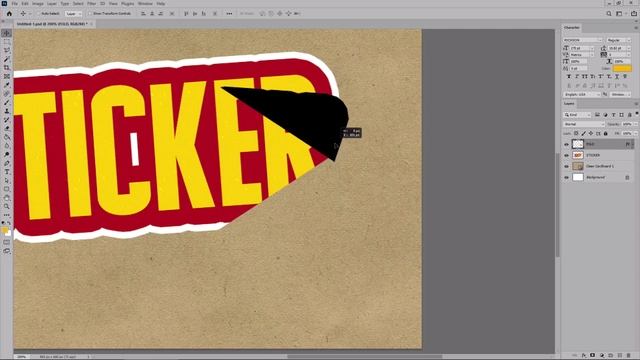Select the Character panel tab
Image resolution: width=640 pixels, height=360 pixels.
pyautogui.click(x=571, y=28)
